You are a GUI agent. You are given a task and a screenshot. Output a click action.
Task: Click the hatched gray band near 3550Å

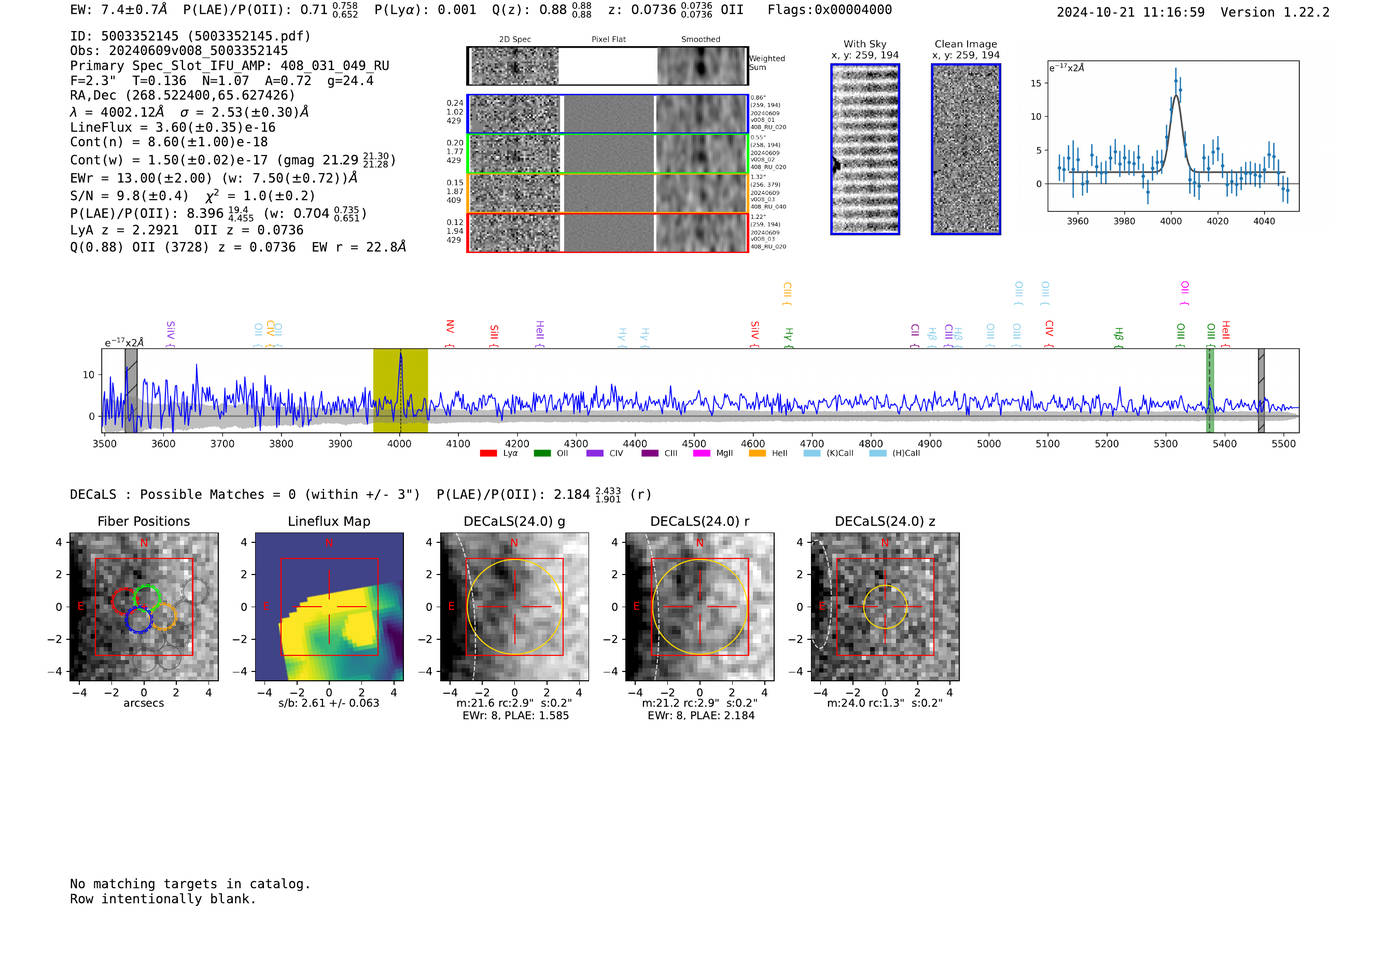(x=131, y=390)
